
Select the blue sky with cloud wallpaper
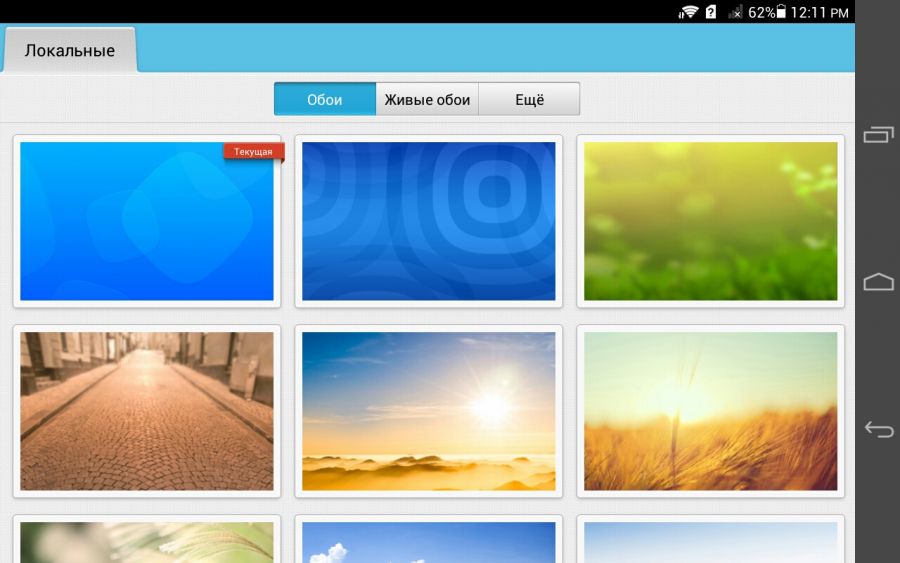pos(429,542)
